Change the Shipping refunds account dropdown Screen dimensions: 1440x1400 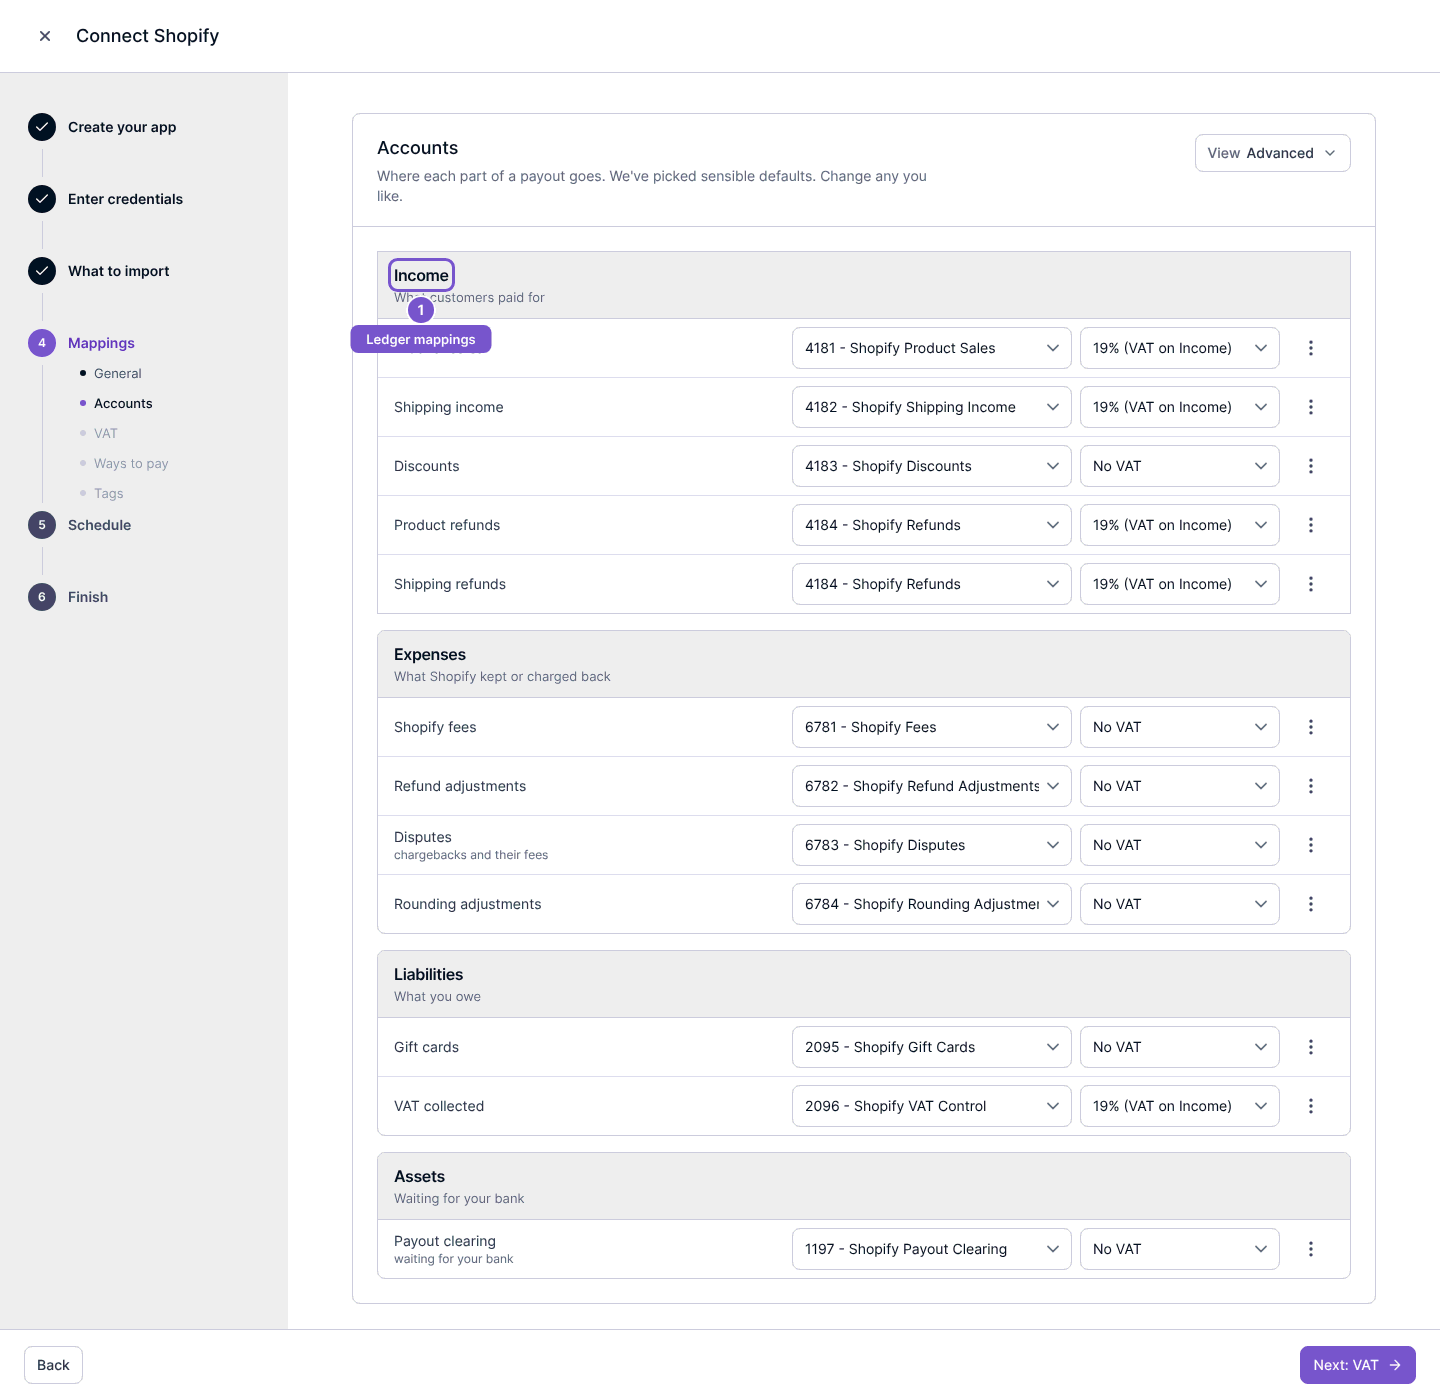point(931,584)
